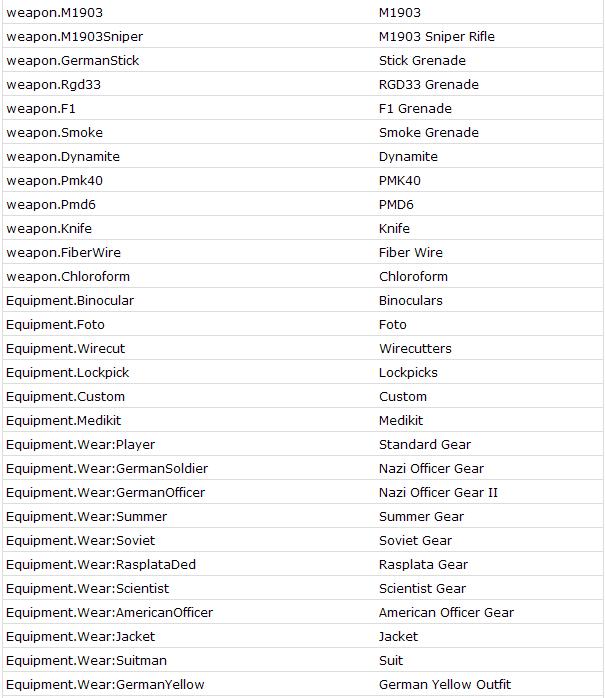Select the Wirecutters value cell
The height and width of the screenshot is (698, 605).
pos(415,349)
